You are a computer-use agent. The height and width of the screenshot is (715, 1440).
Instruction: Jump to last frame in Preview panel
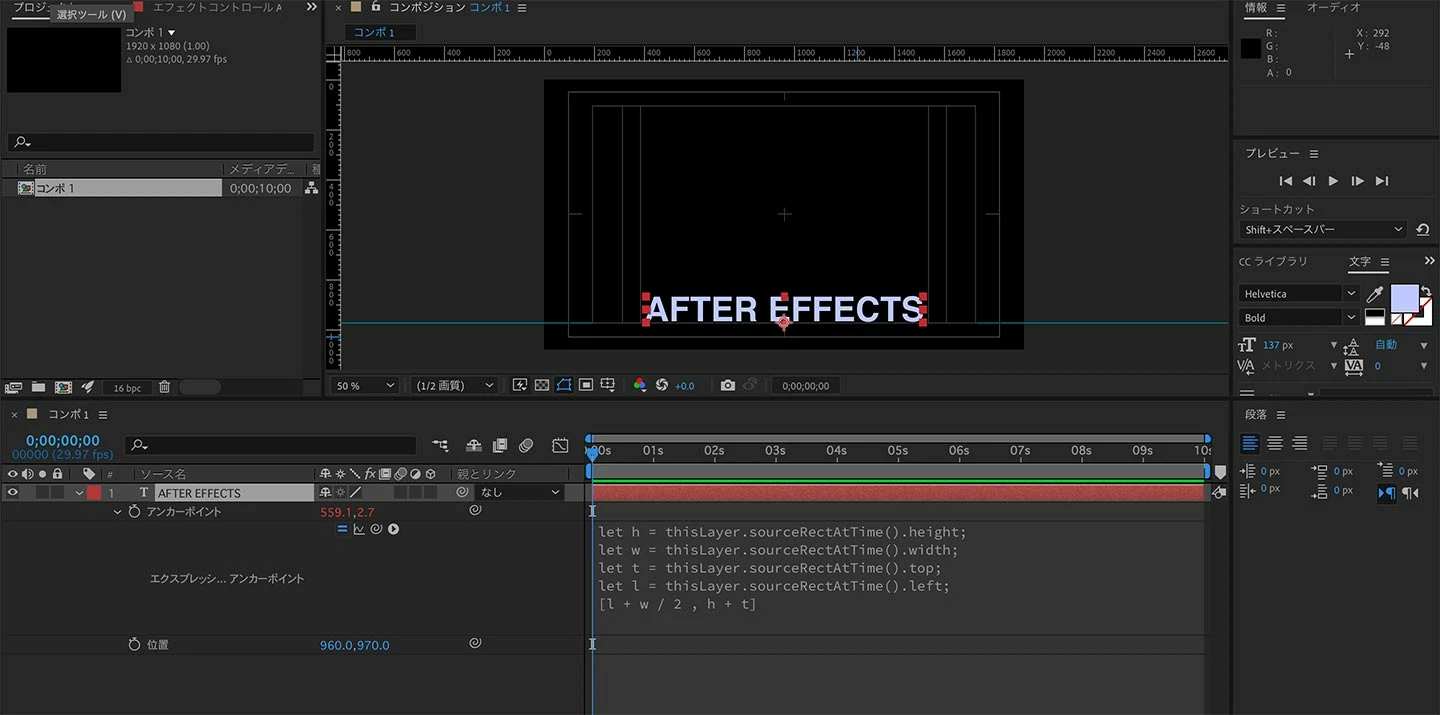coord(1382,181)
